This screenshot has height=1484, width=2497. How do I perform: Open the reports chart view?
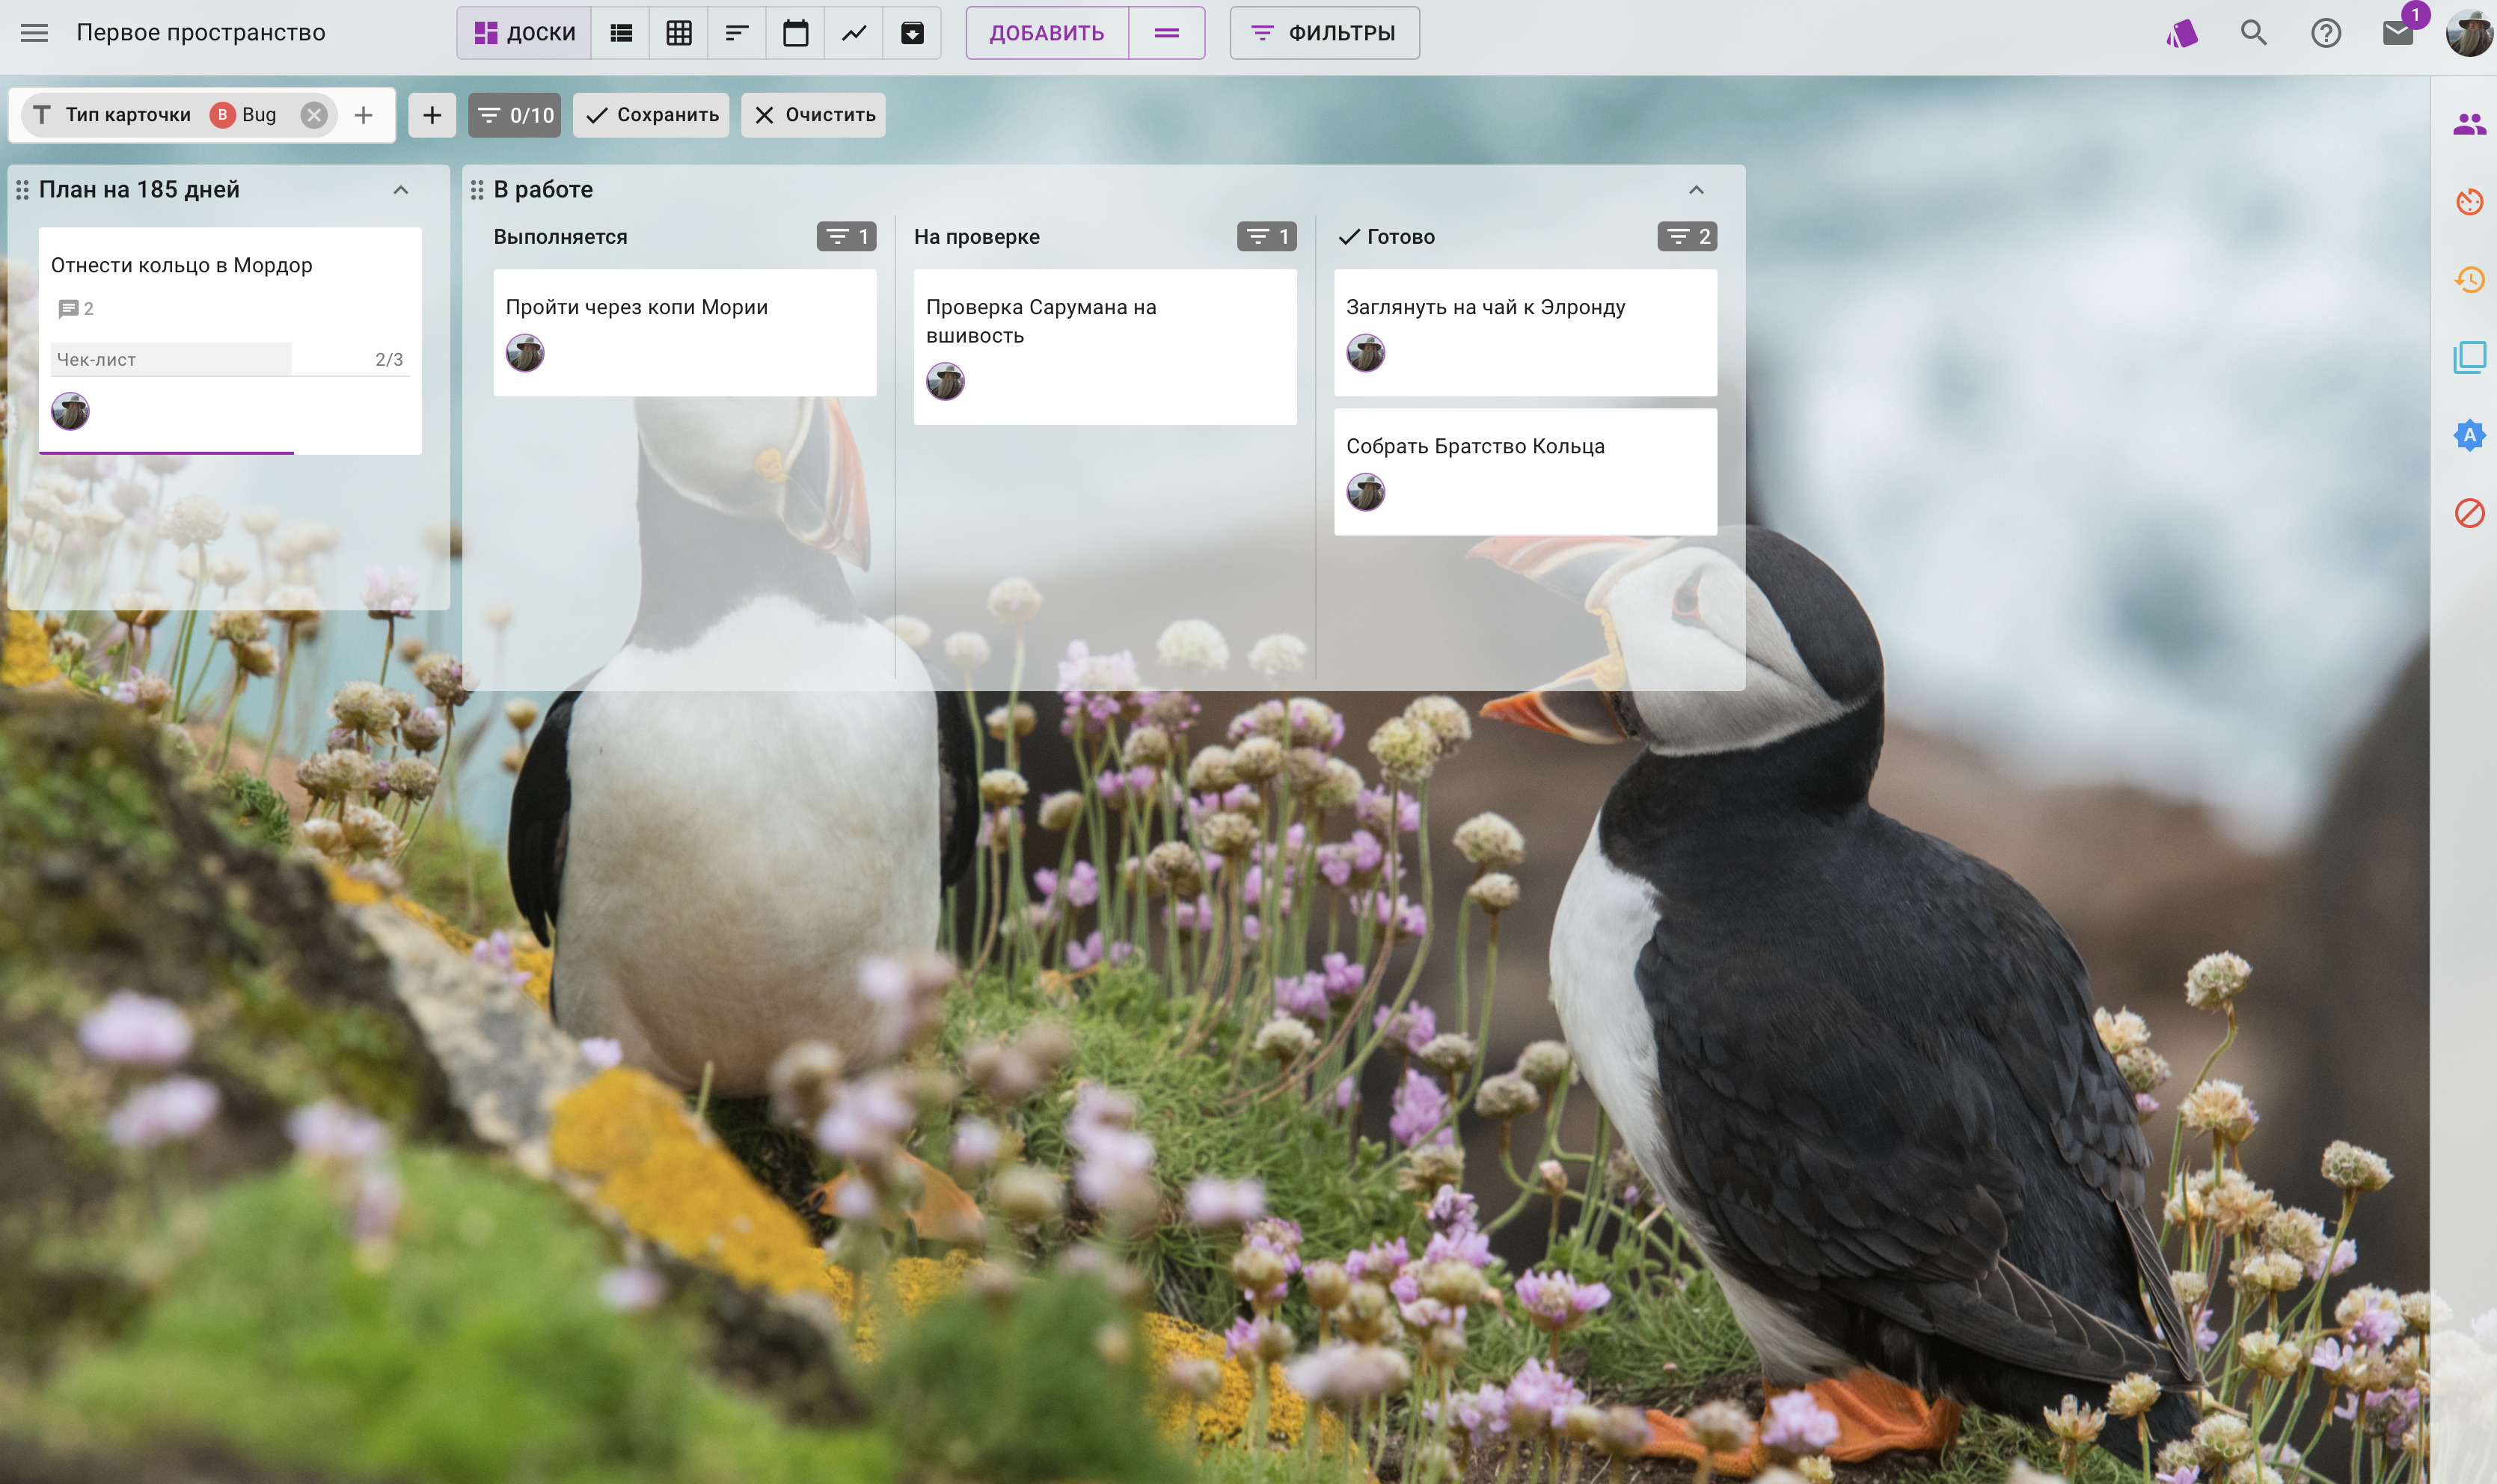coord(854,33)
